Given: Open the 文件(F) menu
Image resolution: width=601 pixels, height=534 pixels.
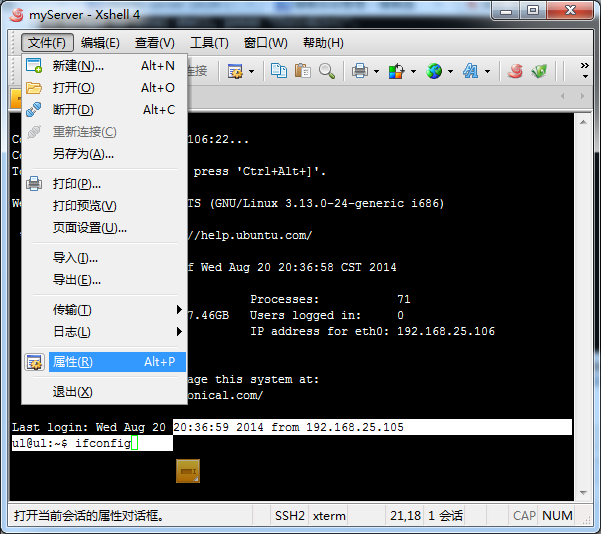Looking at the screenshot, I should pos(47,43).
